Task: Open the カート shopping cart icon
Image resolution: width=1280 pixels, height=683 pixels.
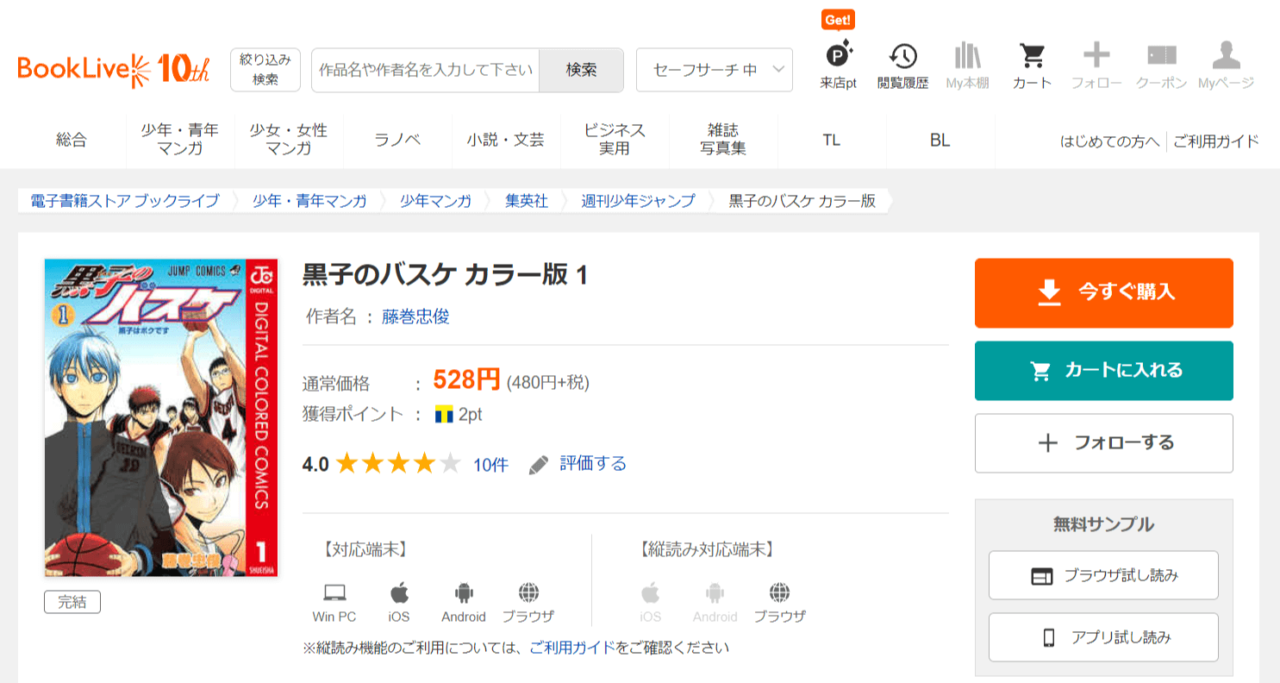Action: tap(1032, 56)
